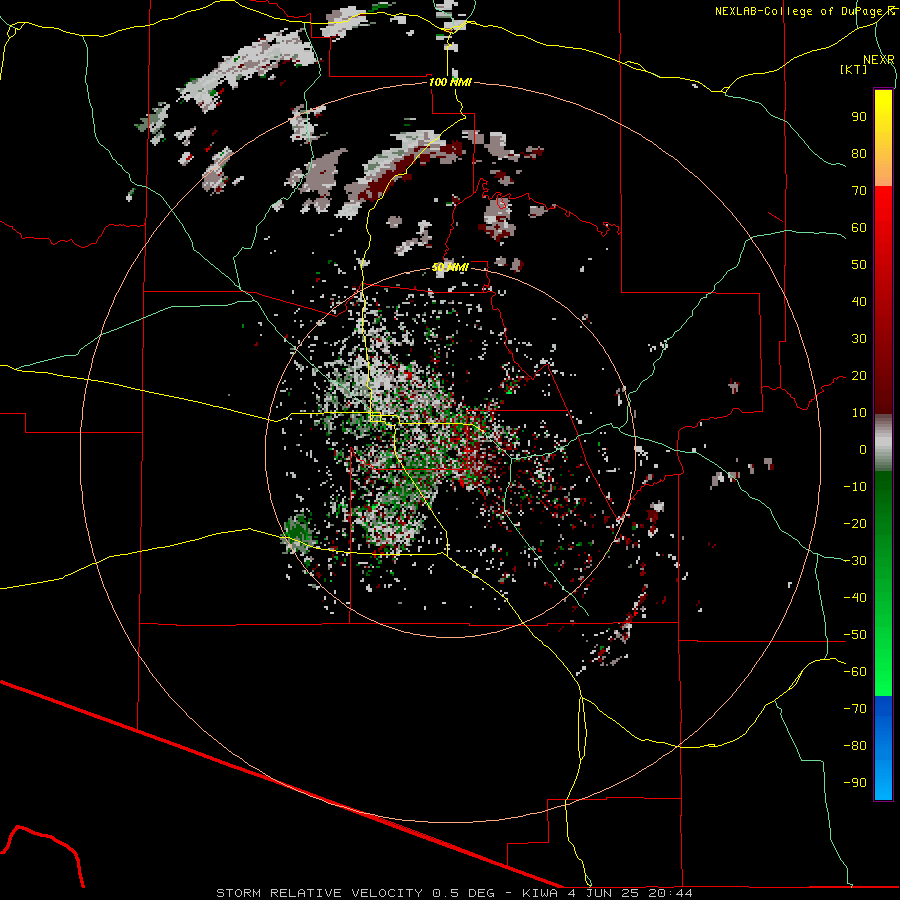Select the -40 value on the velocity scale
Viewport: 900px width, 900px height.
pos(855,598)
